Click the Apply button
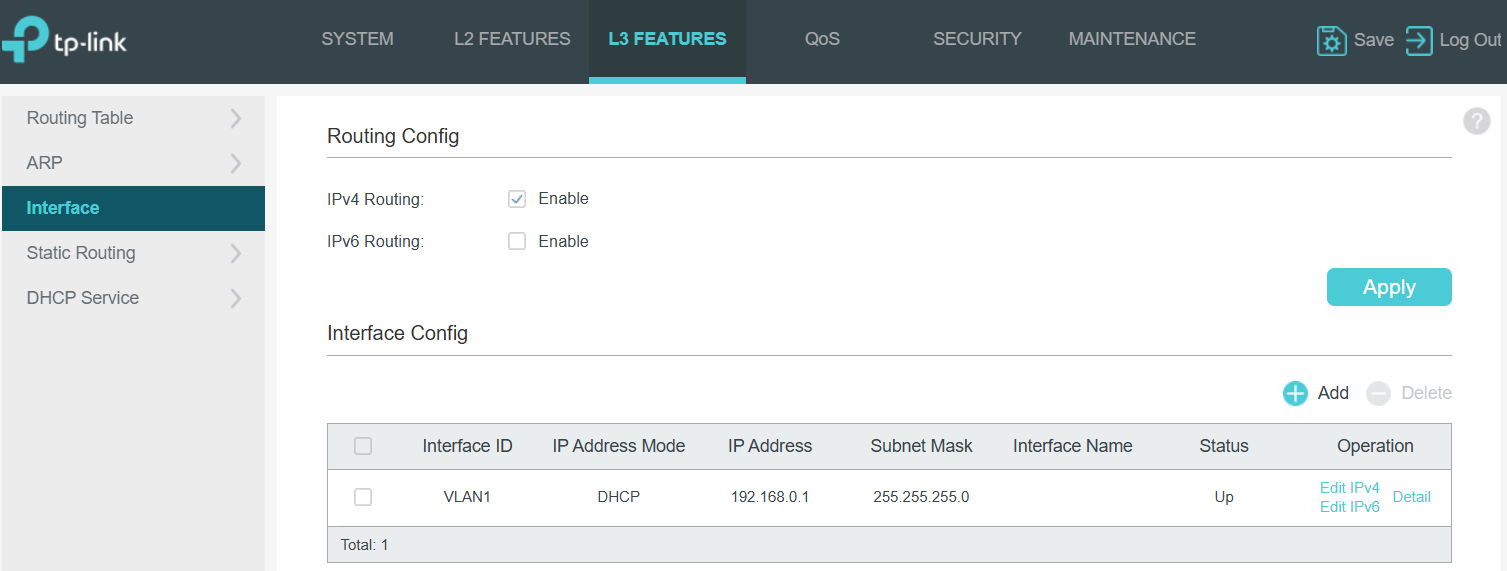Screen dimensions: 1507x571 tap(1388, 287)
